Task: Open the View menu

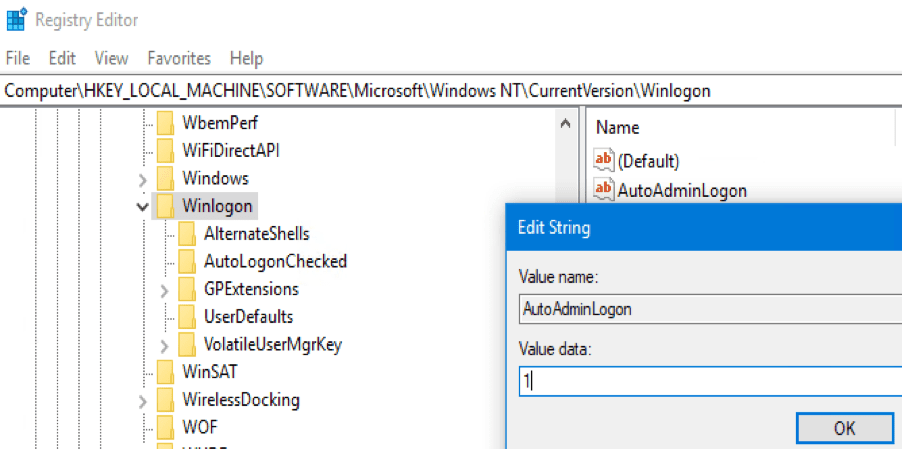Action: click(112, 58)
